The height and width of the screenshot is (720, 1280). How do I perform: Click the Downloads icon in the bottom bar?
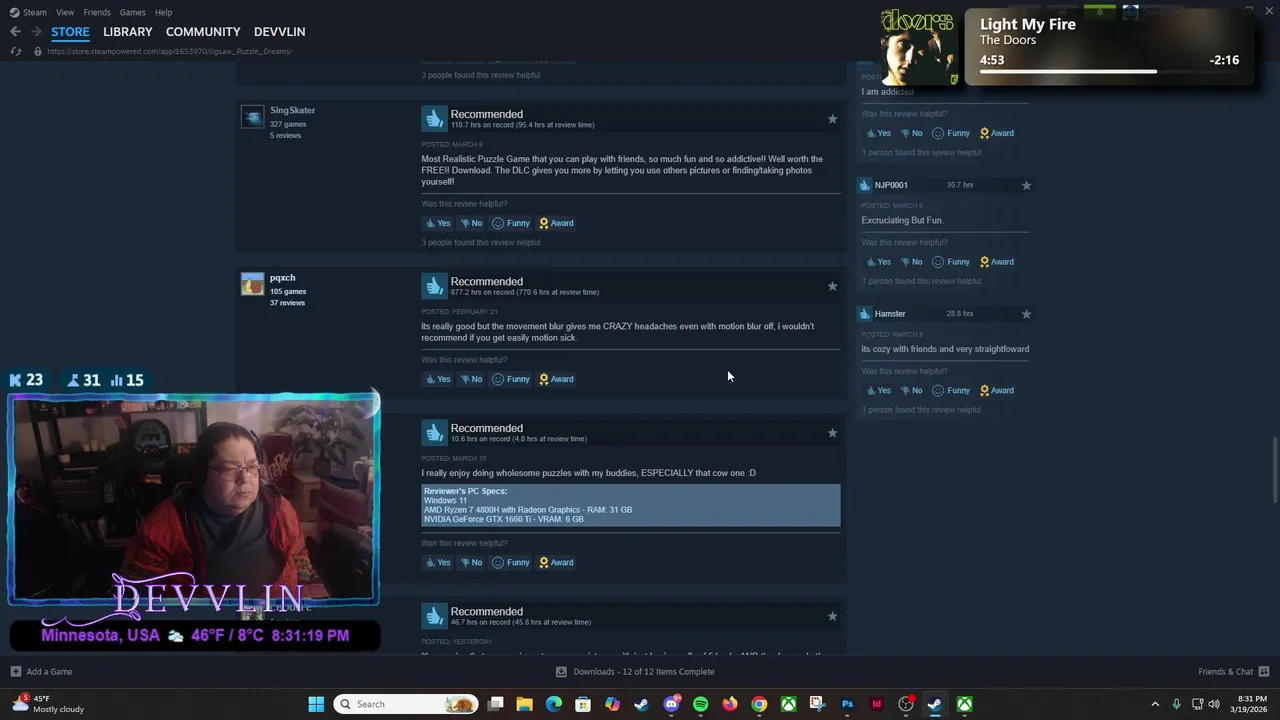(x=561, y=672)
